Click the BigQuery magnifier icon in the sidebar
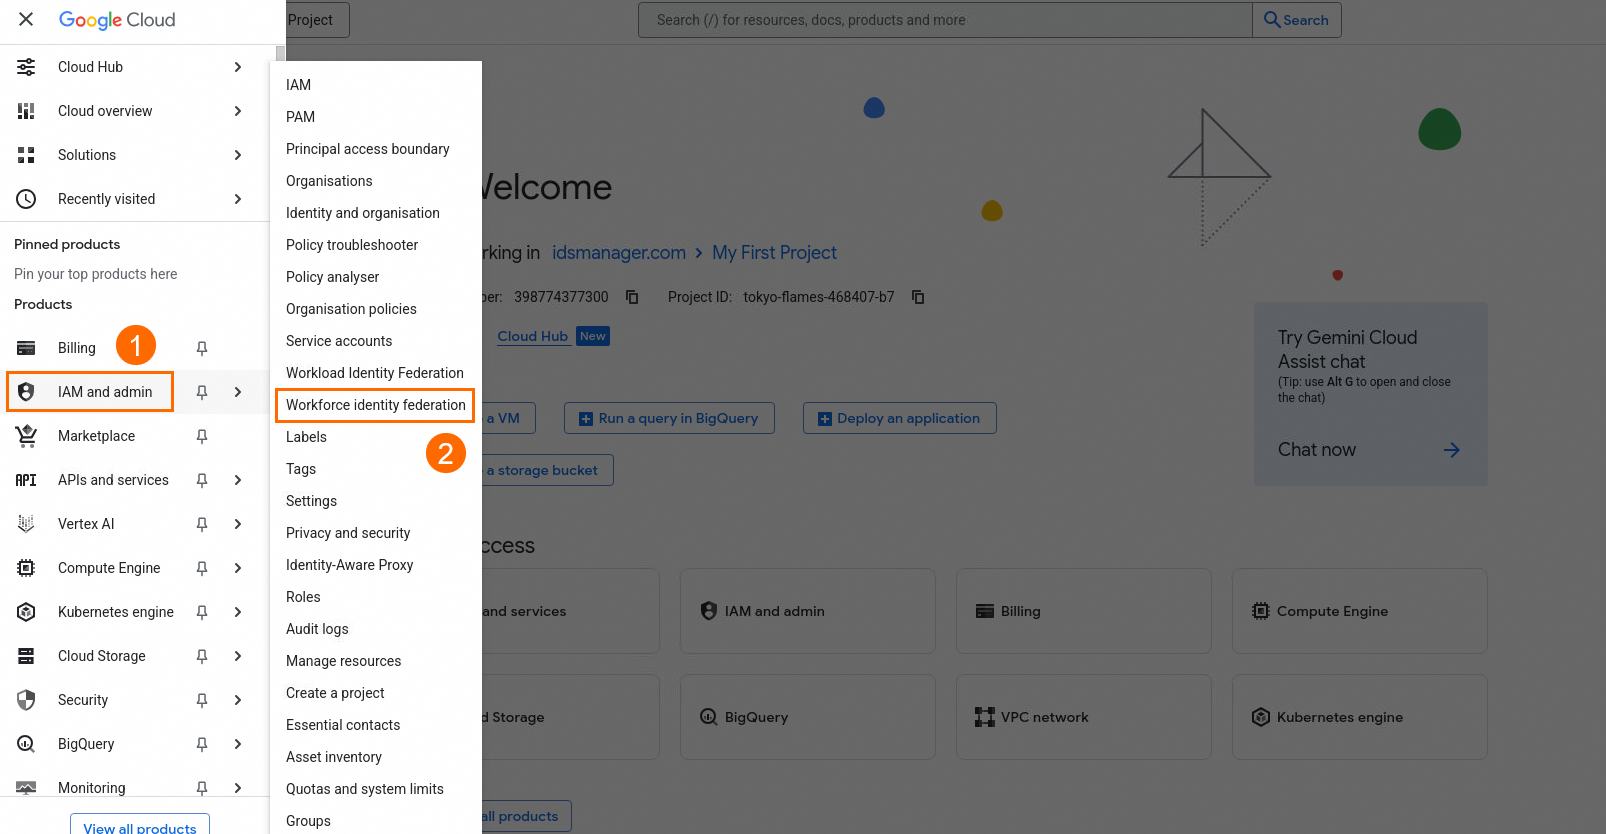The height and width of the screenshot is (834, 1606). 26,744
